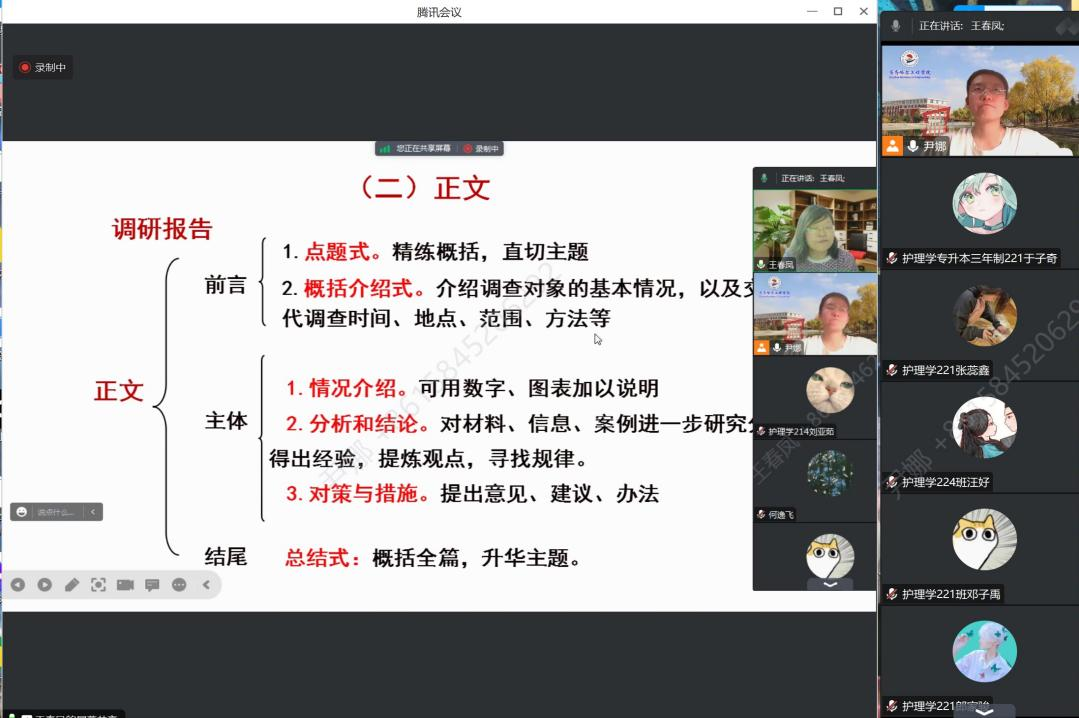
Task: Advance to next slide with play arrow
Action: click(44, 585)
